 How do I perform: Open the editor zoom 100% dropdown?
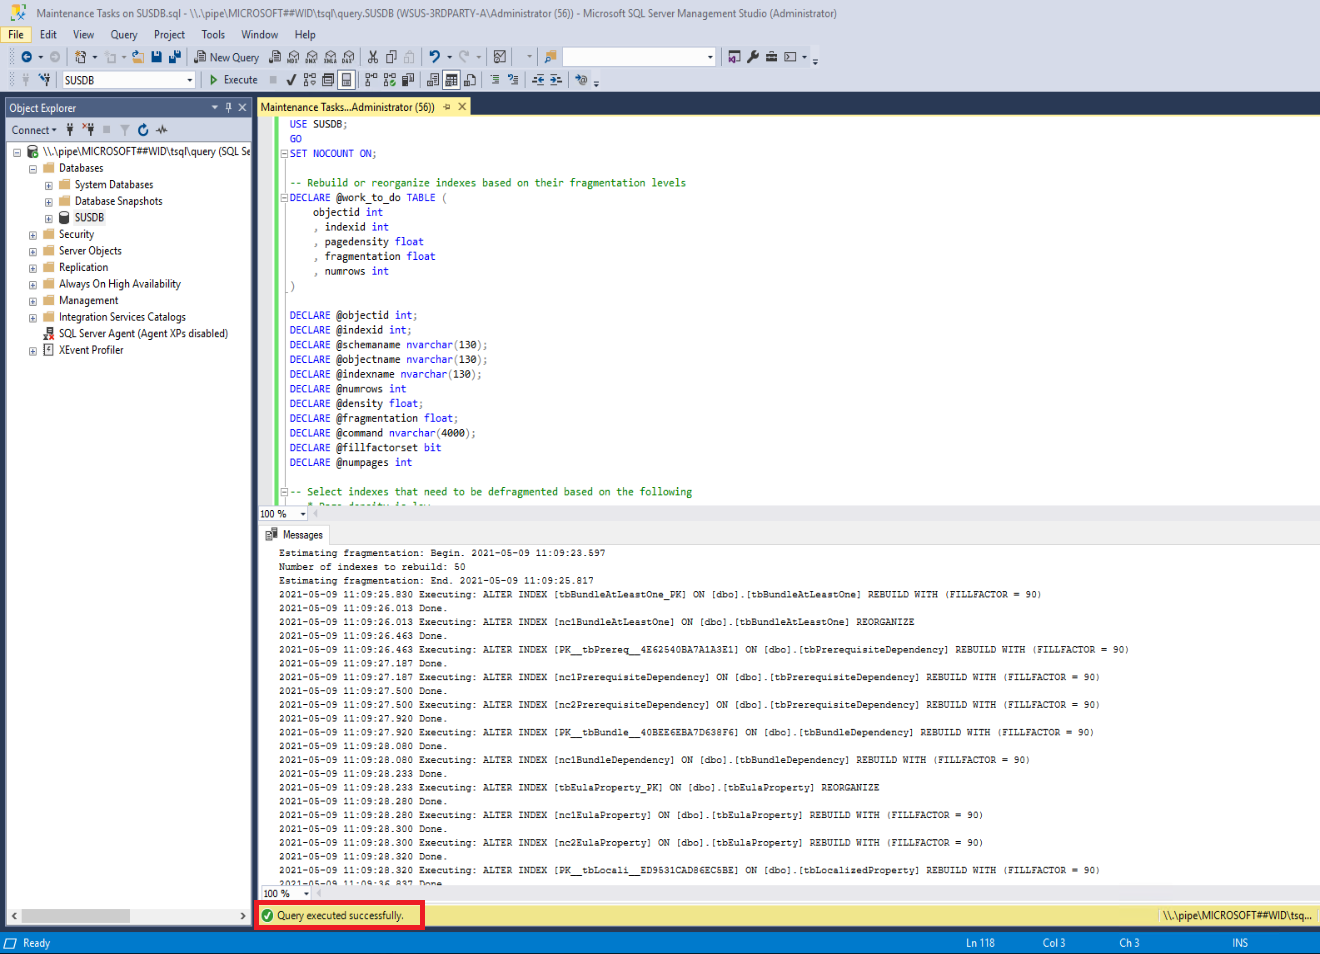pos(302,514)
